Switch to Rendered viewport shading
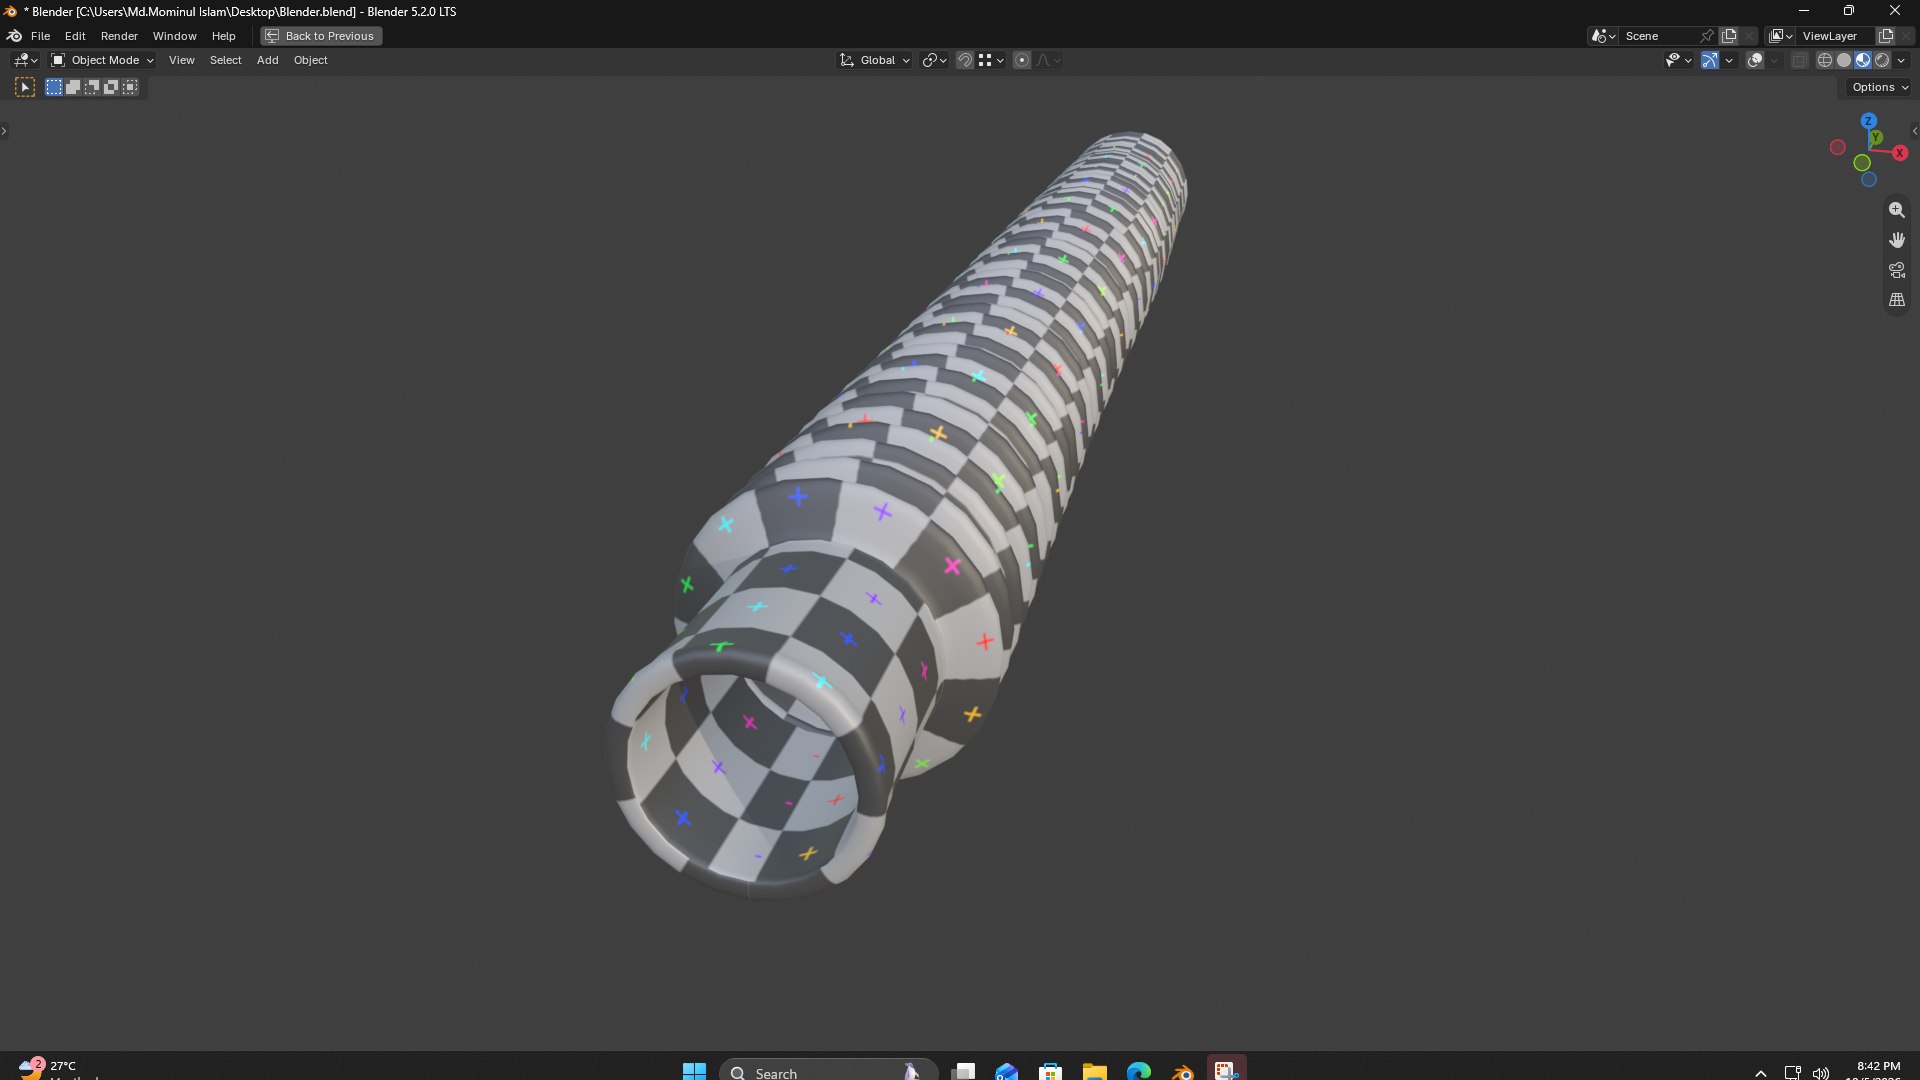1920x1080 pixels. (1882, 60)
